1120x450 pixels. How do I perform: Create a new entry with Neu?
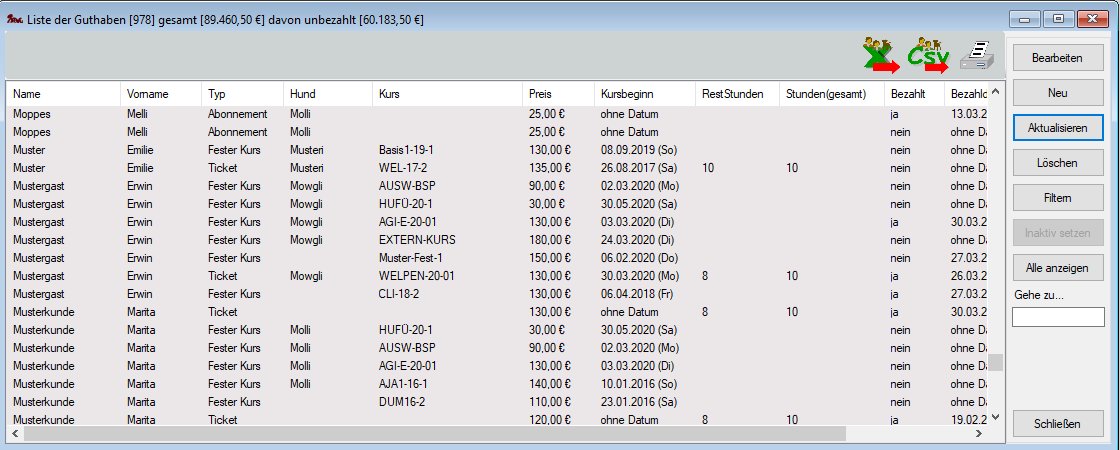pyautogui.click(x=1058, y=93)
